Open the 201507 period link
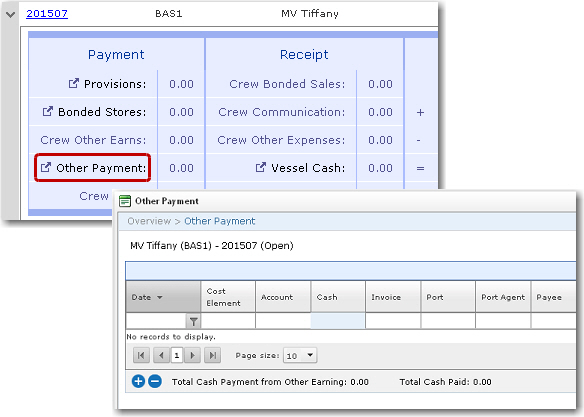Image resolution: width=584 pixels, height=417 pixels. tap(47, 14)
